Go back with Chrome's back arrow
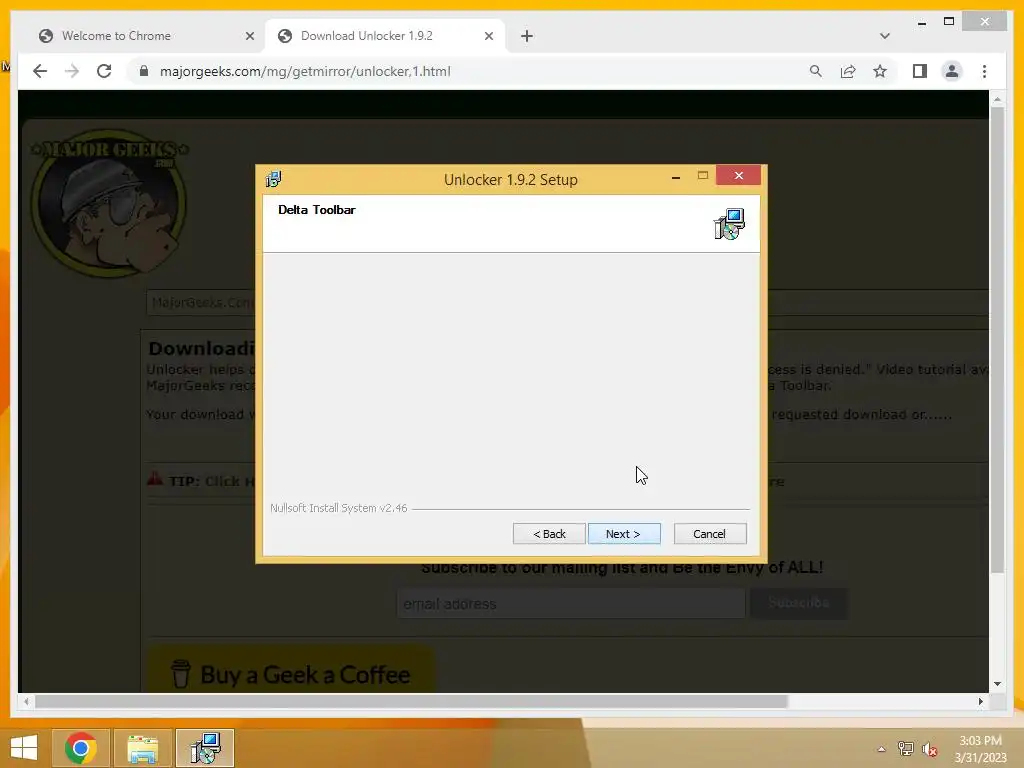 pyautogui.click(x=40, y=71)
